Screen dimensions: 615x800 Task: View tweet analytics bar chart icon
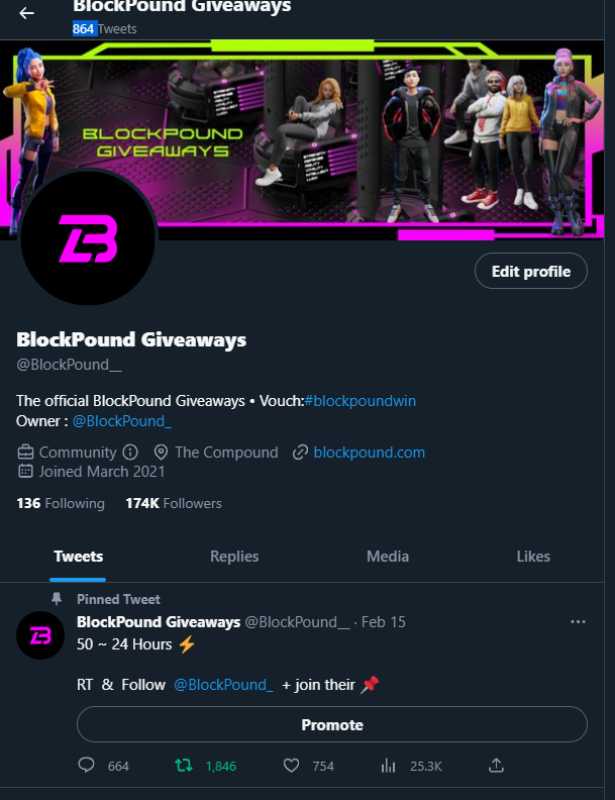(x=388, y=765)
